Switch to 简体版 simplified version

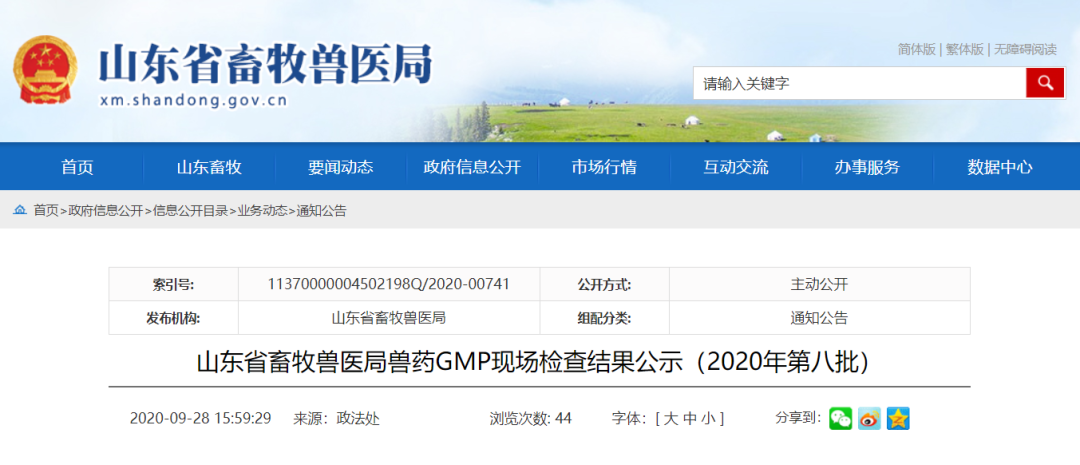917,50
